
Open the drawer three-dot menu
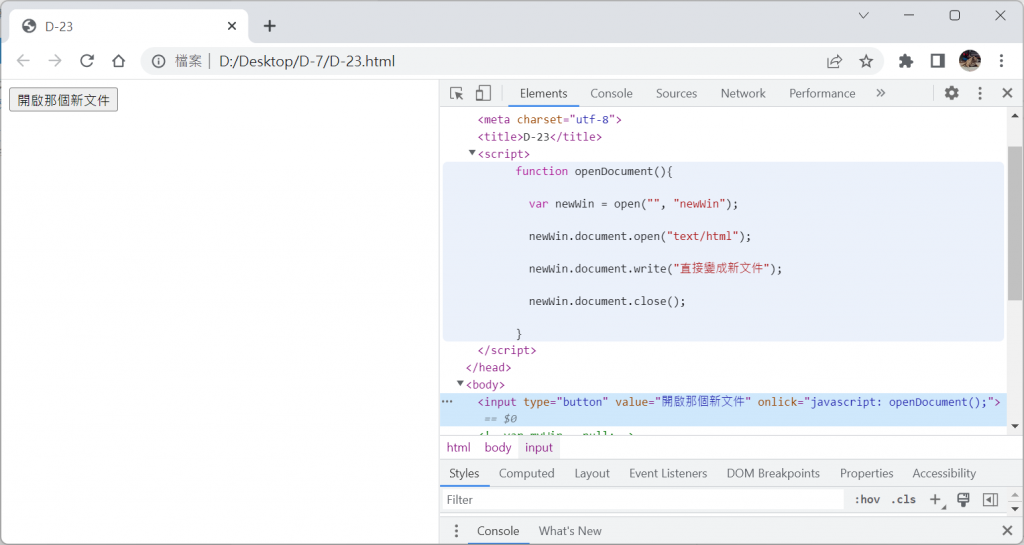[456, 531]
